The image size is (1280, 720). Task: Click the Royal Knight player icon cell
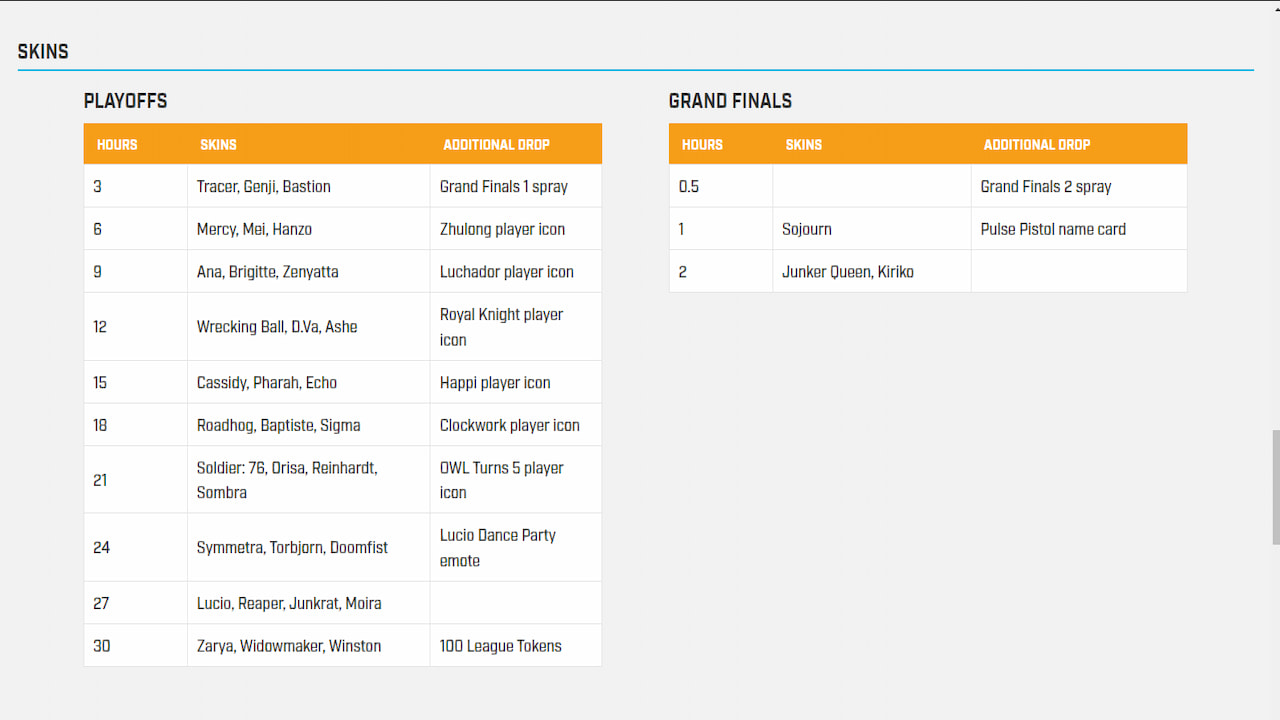[501, 327]
